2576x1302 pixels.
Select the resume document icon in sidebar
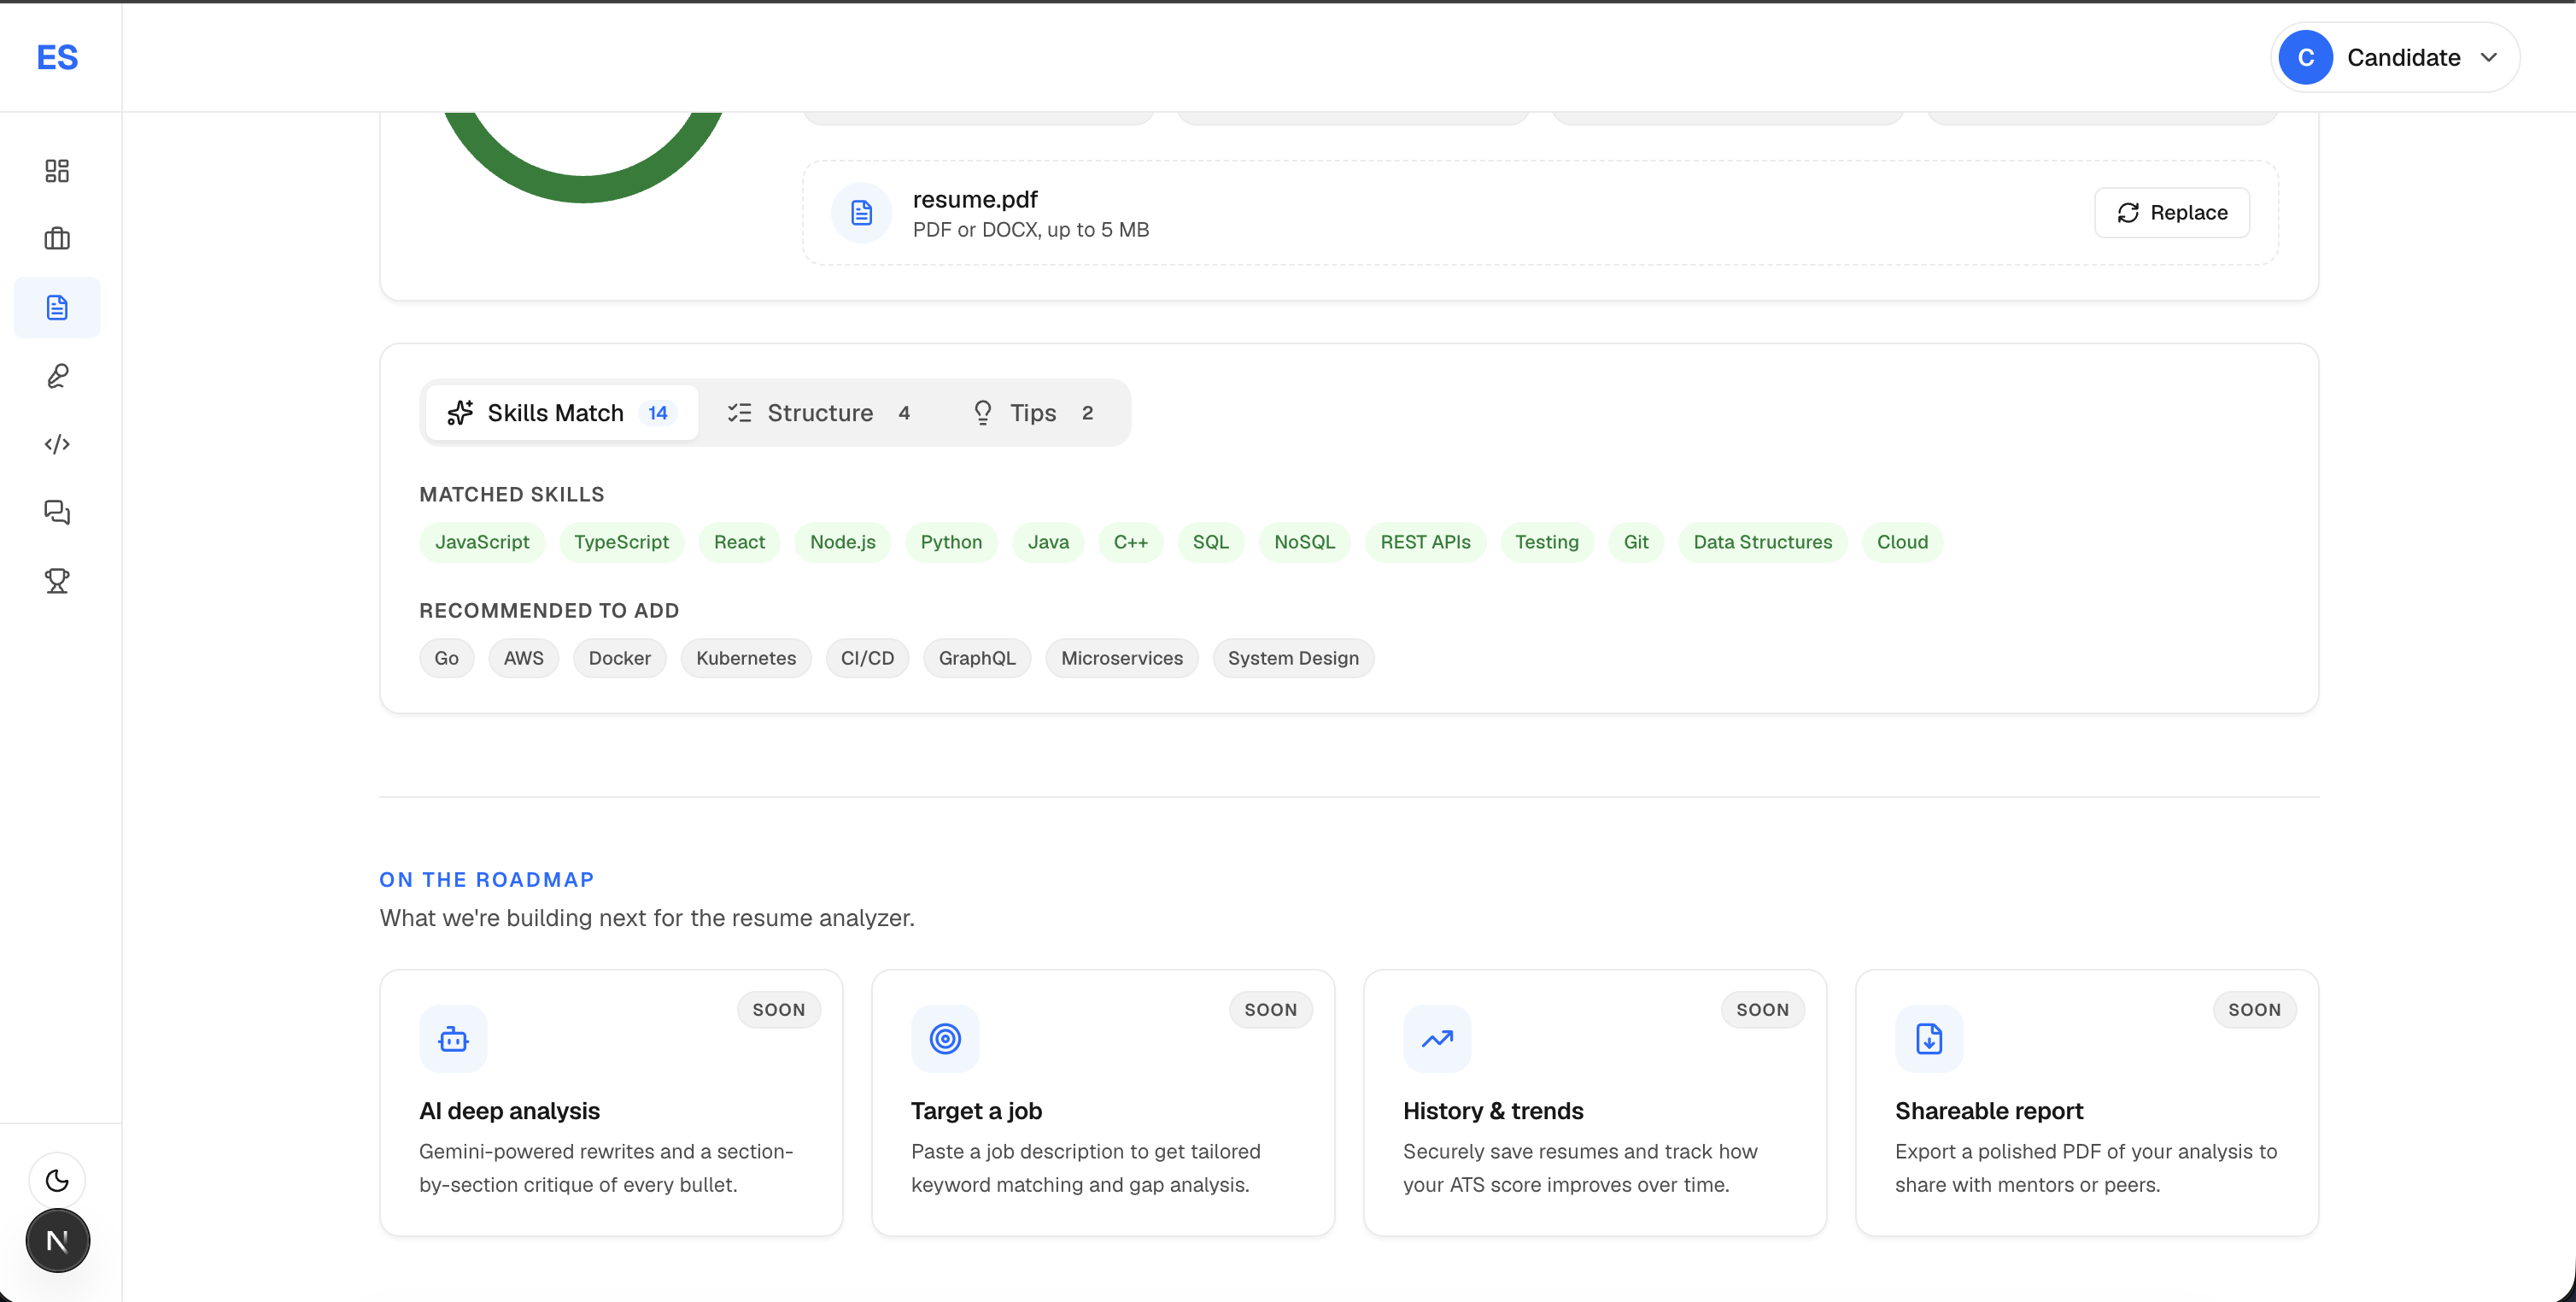[x=57, y=307]
